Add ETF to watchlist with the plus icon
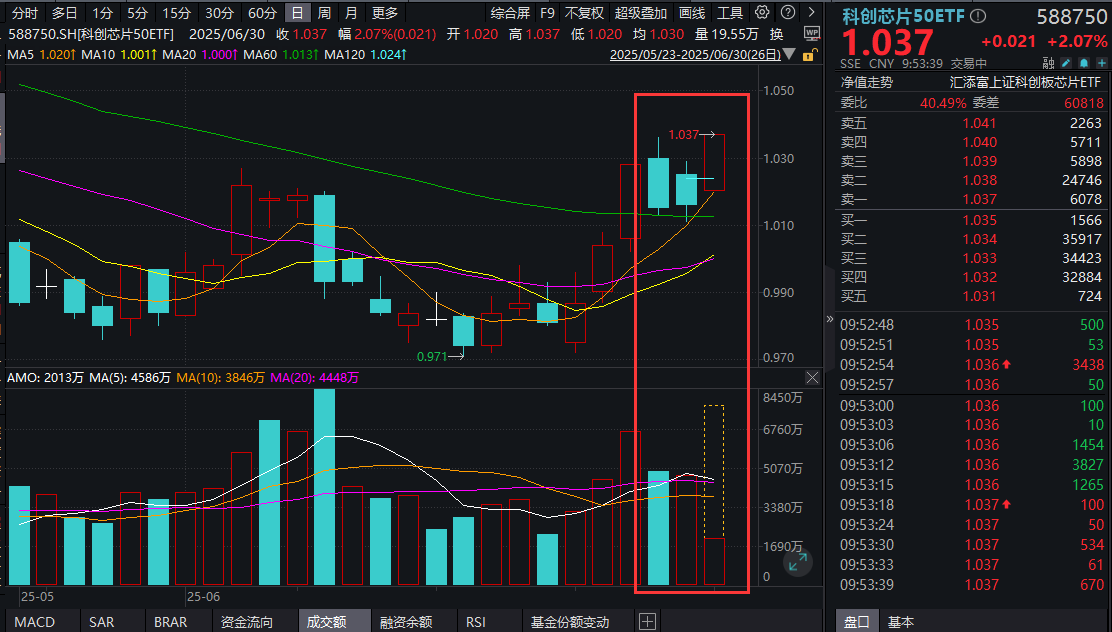This screenshot has width=1112, height=632. [x=1102, y=62]
